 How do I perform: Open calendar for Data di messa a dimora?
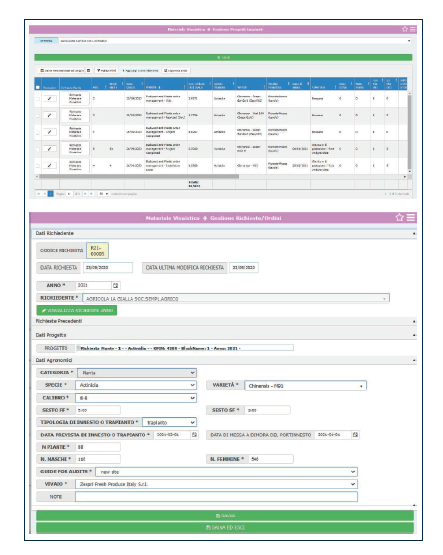[355, 435]
